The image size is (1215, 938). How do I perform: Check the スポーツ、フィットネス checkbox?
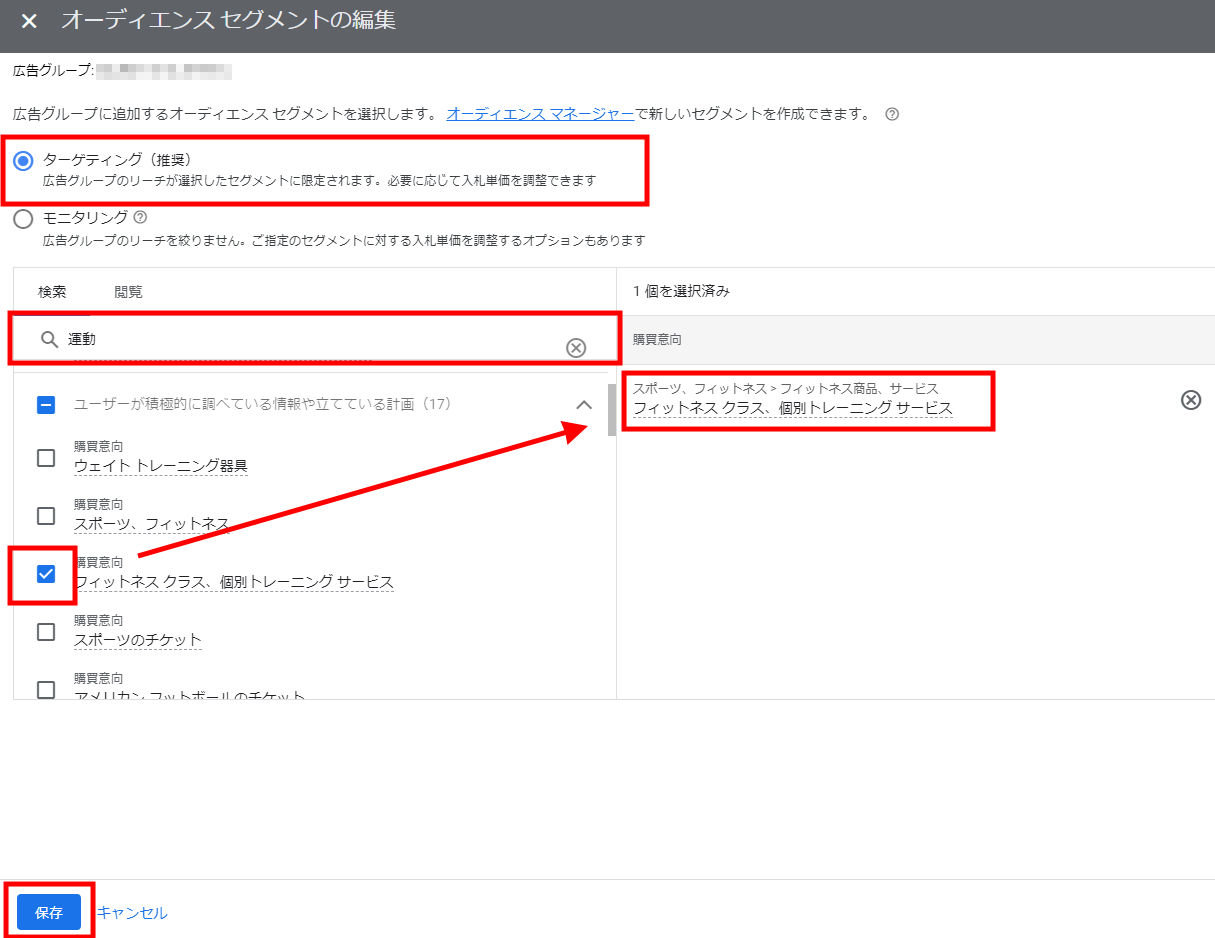[46, 516]
